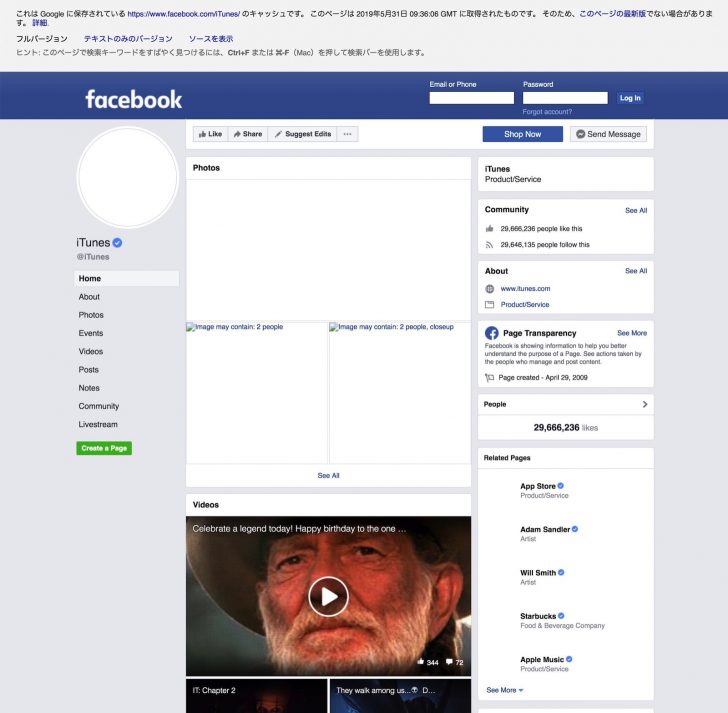
Task: Click the category icon beside Product/Service link
Action: click(x=489, y=305)
